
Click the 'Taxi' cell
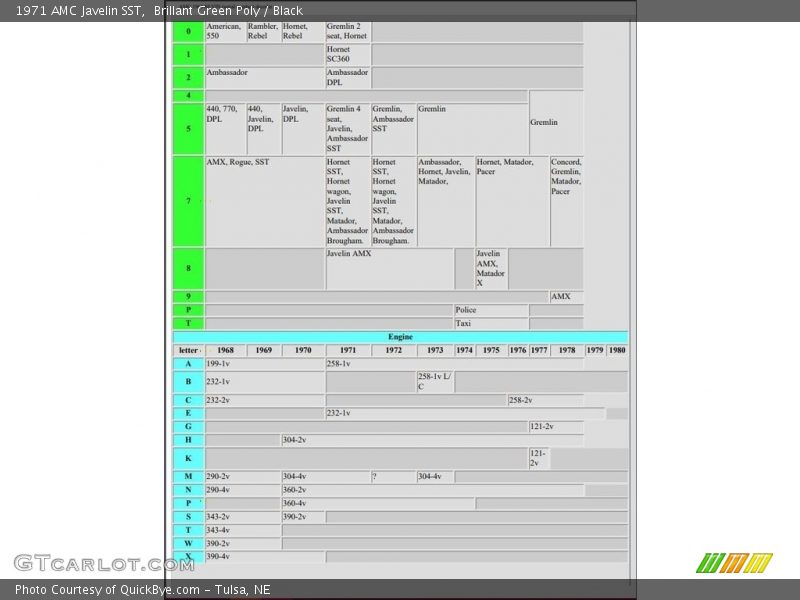pos(491,323)
